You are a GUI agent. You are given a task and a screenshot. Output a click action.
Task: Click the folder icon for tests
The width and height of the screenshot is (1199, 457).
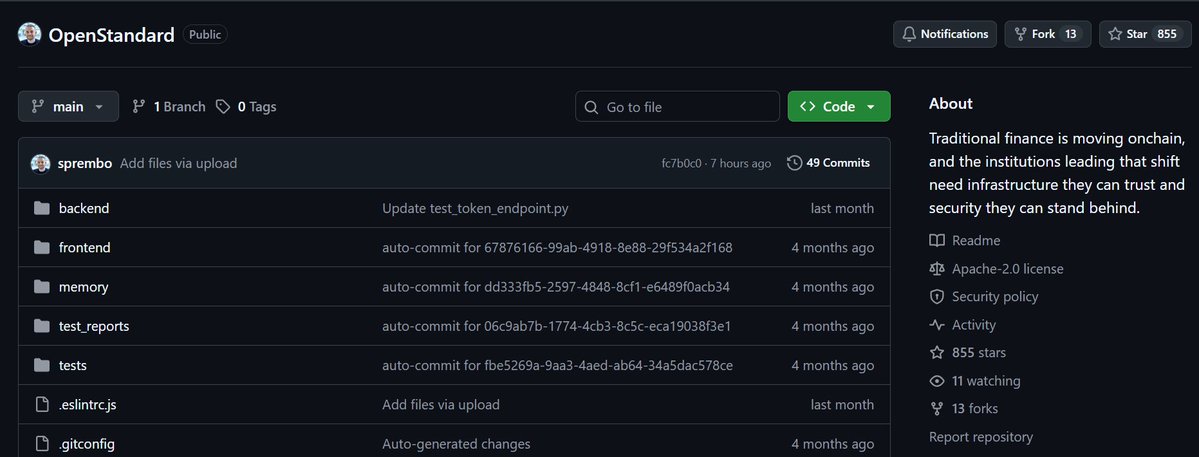[x=42, y=365]
